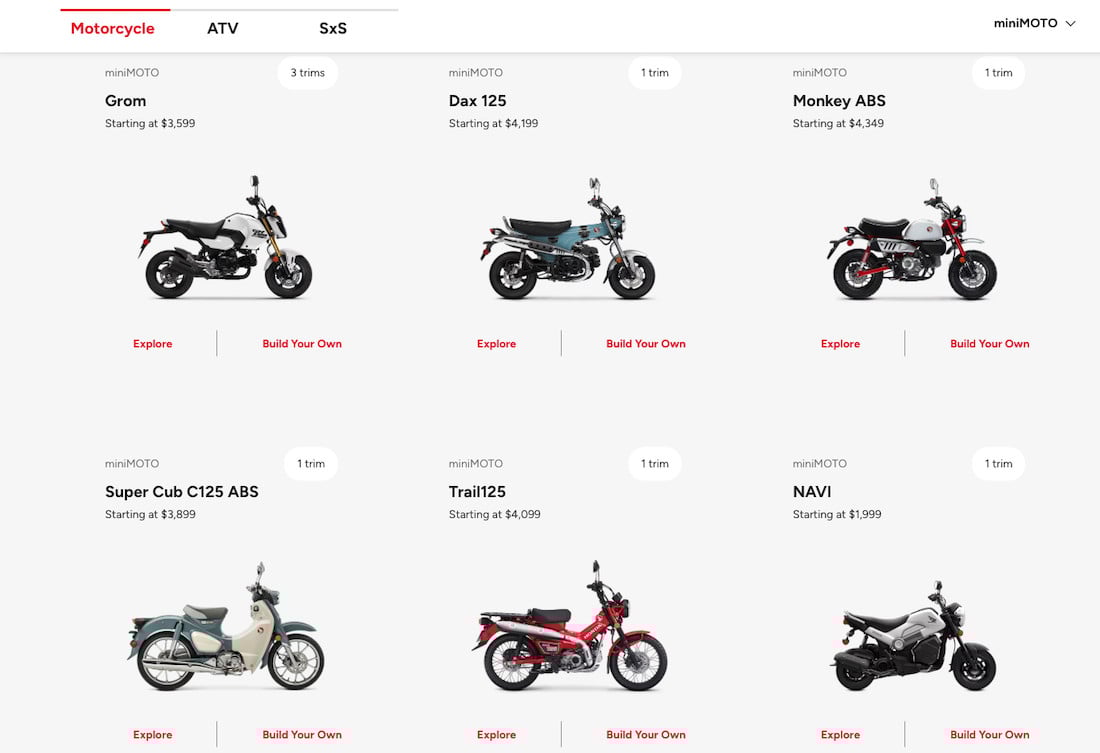Open the miniMOTO category dropdown
This screenshot has width=1100, height=753.
tap(1034, 23)
